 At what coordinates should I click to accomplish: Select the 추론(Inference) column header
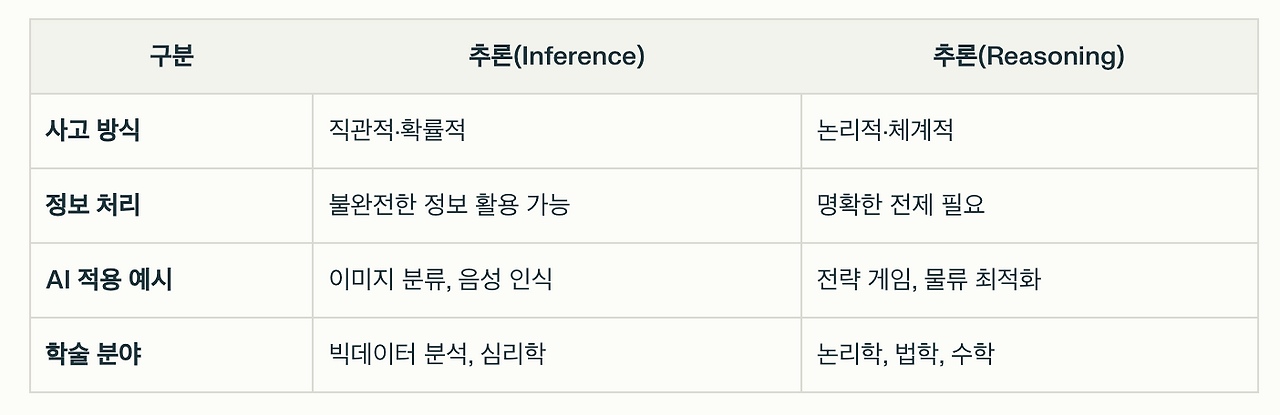tap(557, 57)
